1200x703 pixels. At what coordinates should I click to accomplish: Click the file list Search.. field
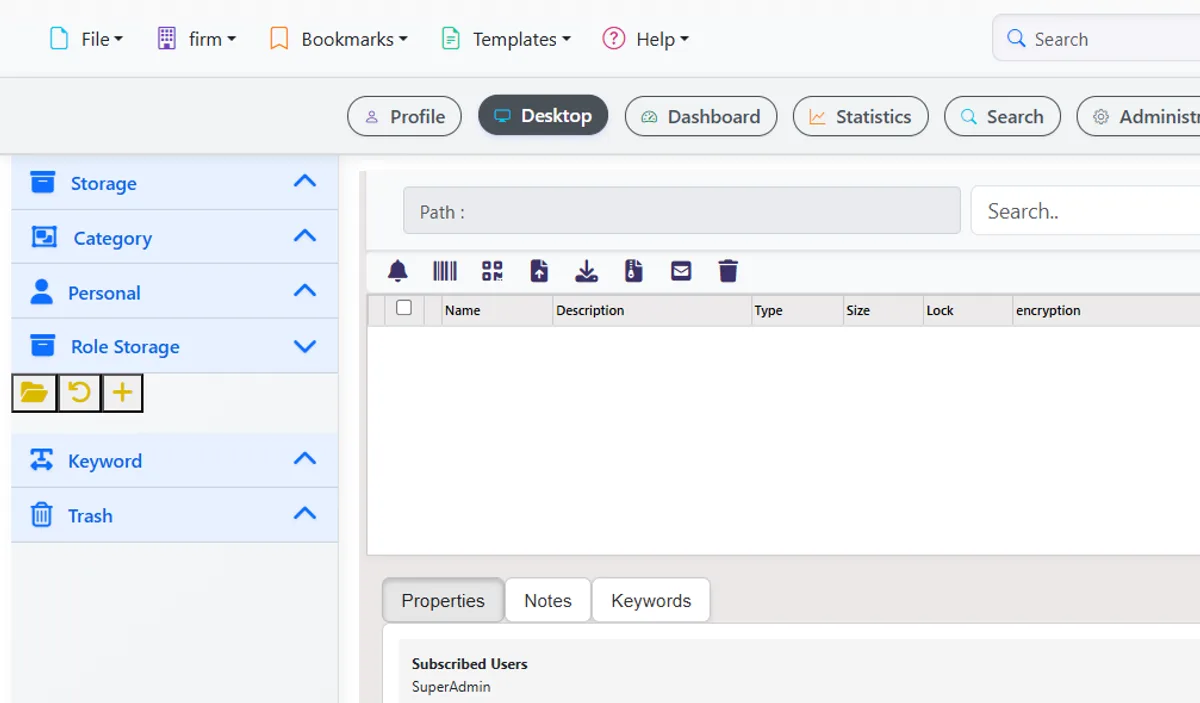coord(1085,211)
